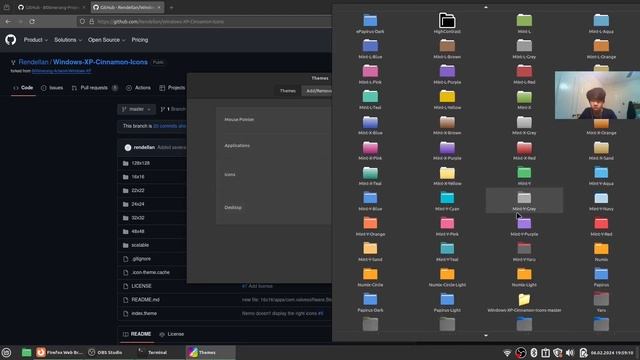This screenshot has height=360, width=640.
Task: Choose the Mint-L-Red icon theme
Action: point(524,74)
